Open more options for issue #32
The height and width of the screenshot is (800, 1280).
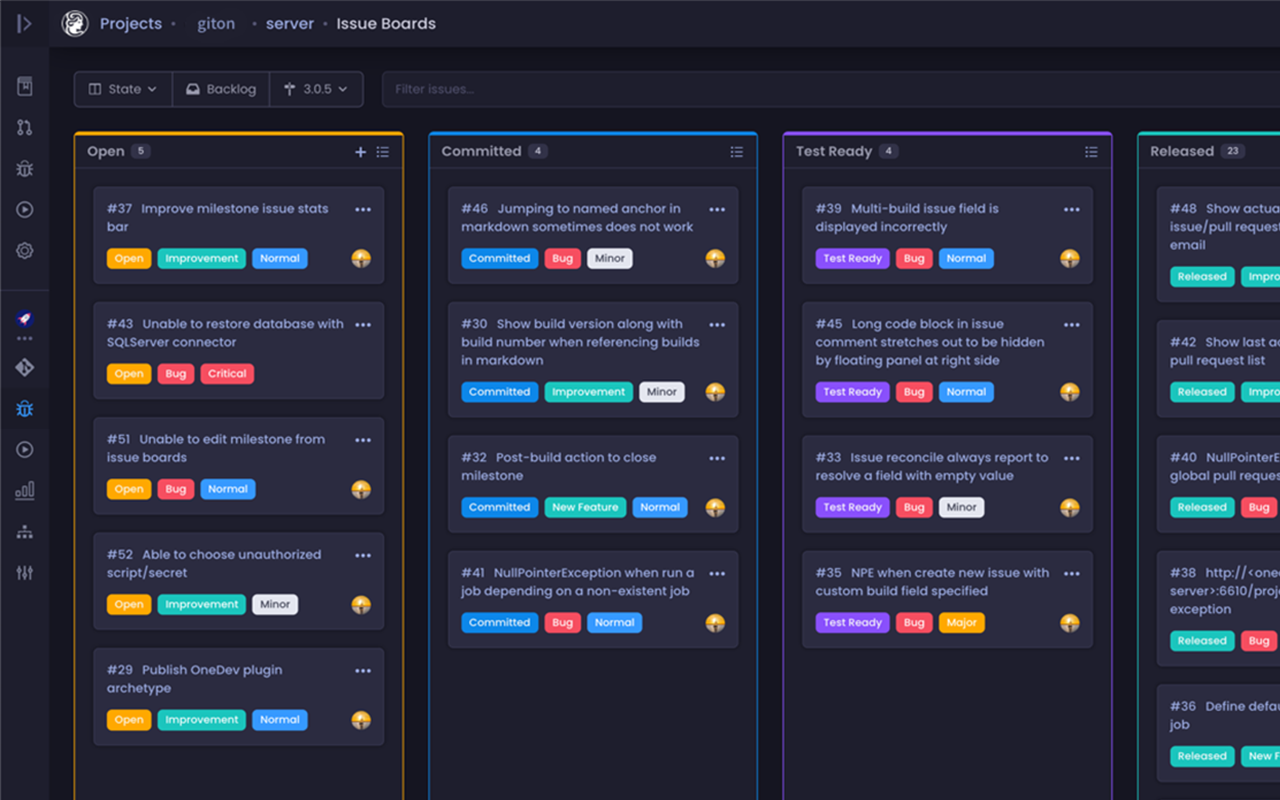click(717, 459)
